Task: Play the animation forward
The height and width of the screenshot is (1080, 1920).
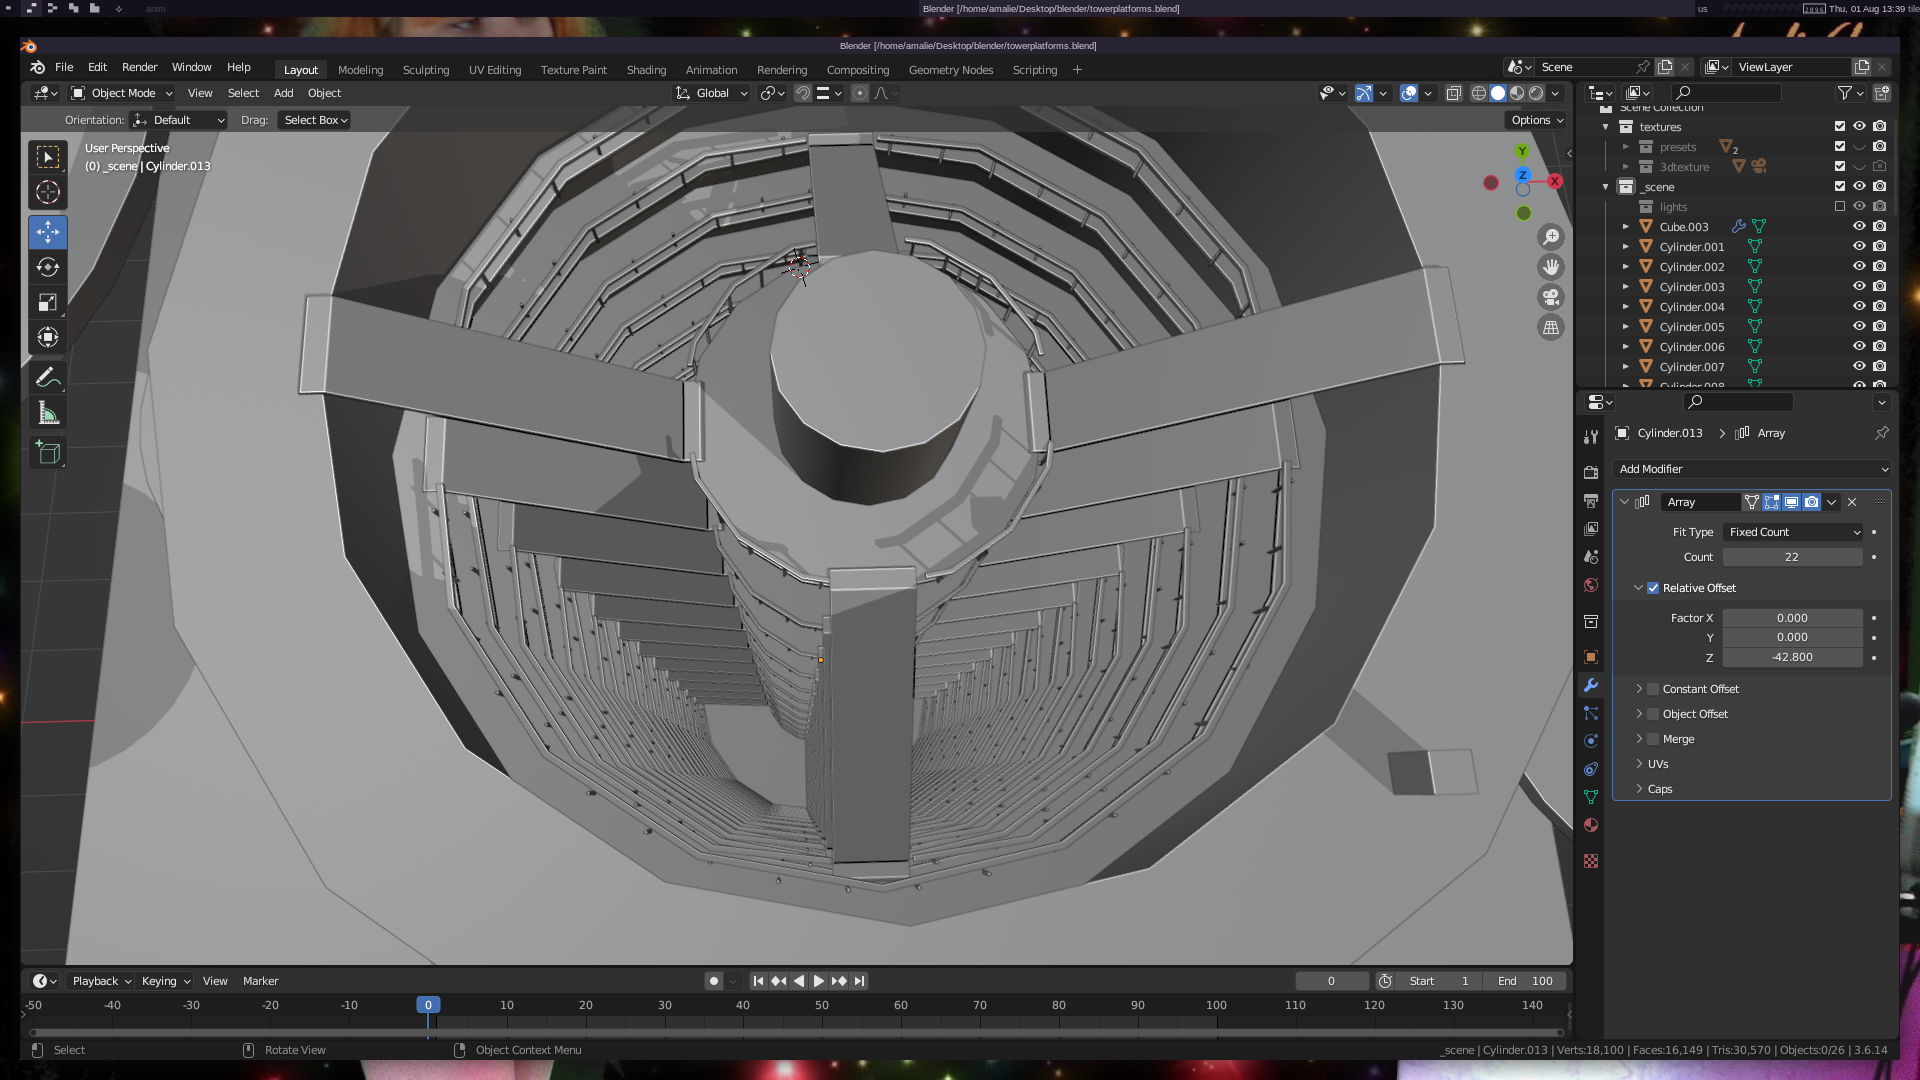Action: coord(818,981)
